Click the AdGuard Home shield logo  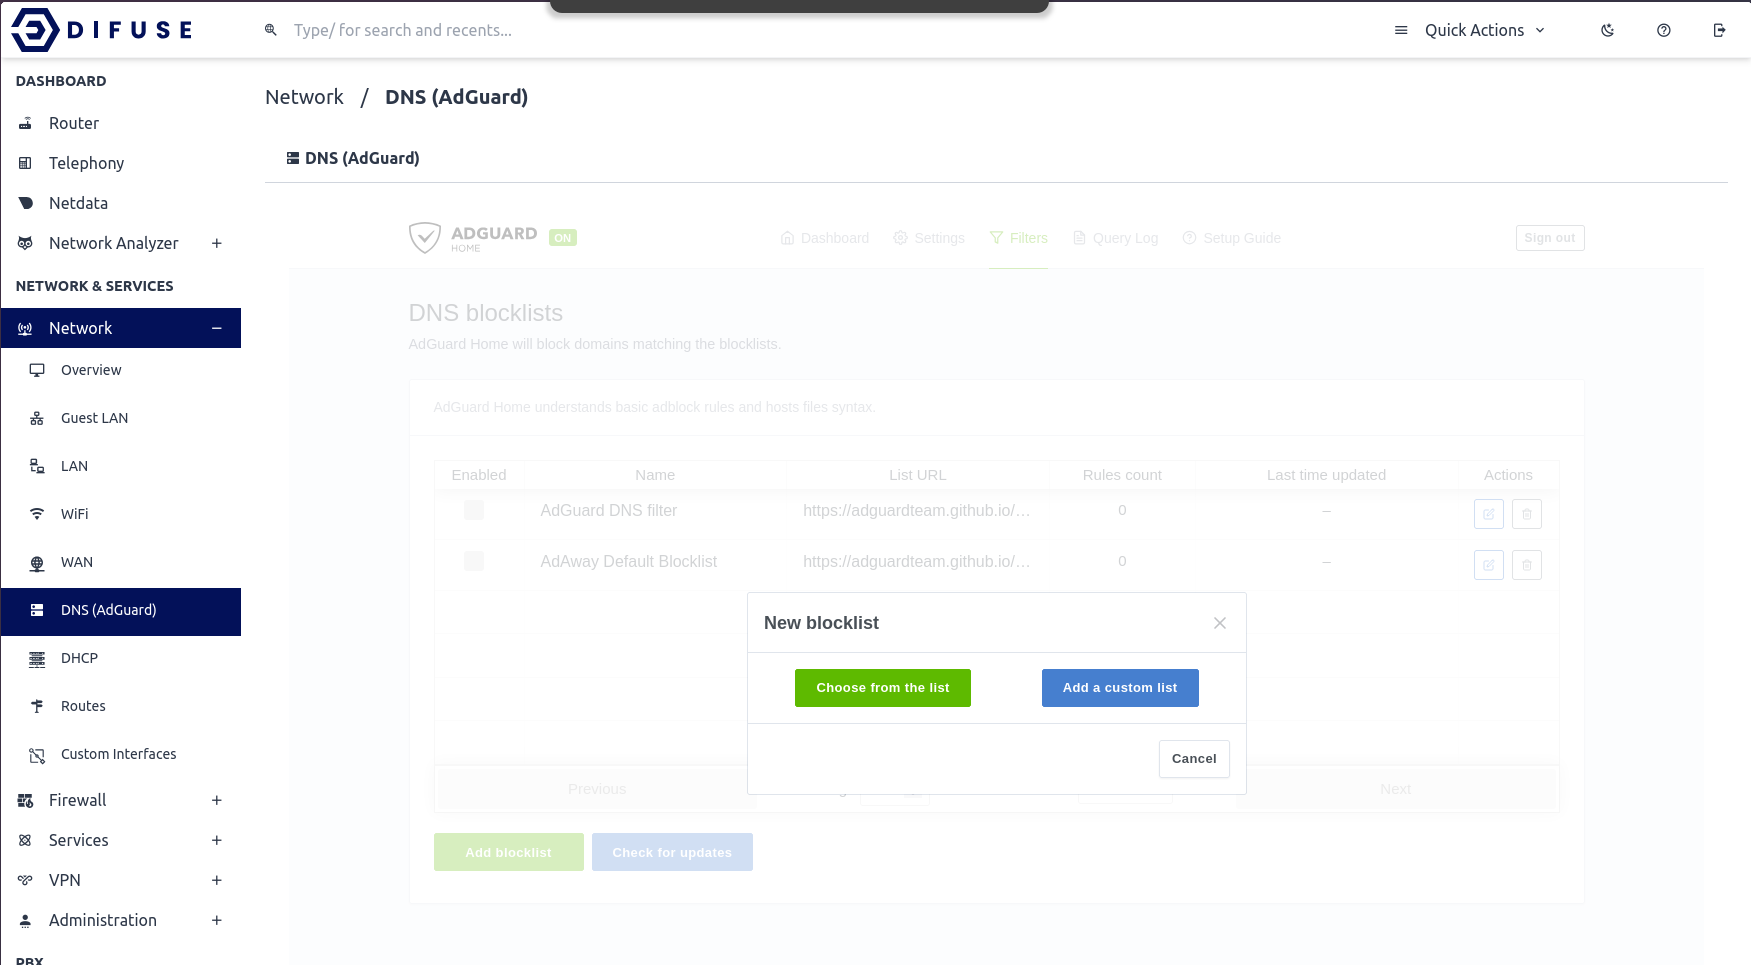[425, 237]
